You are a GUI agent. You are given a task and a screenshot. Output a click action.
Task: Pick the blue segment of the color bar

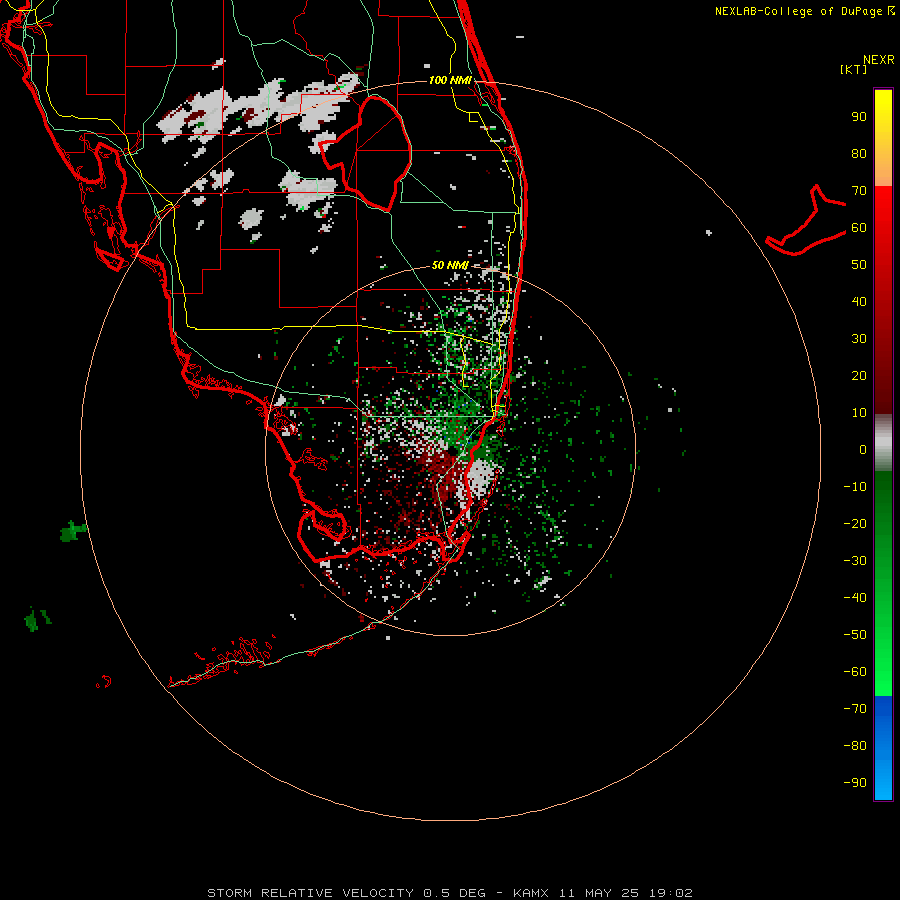(x=883, y=746)
